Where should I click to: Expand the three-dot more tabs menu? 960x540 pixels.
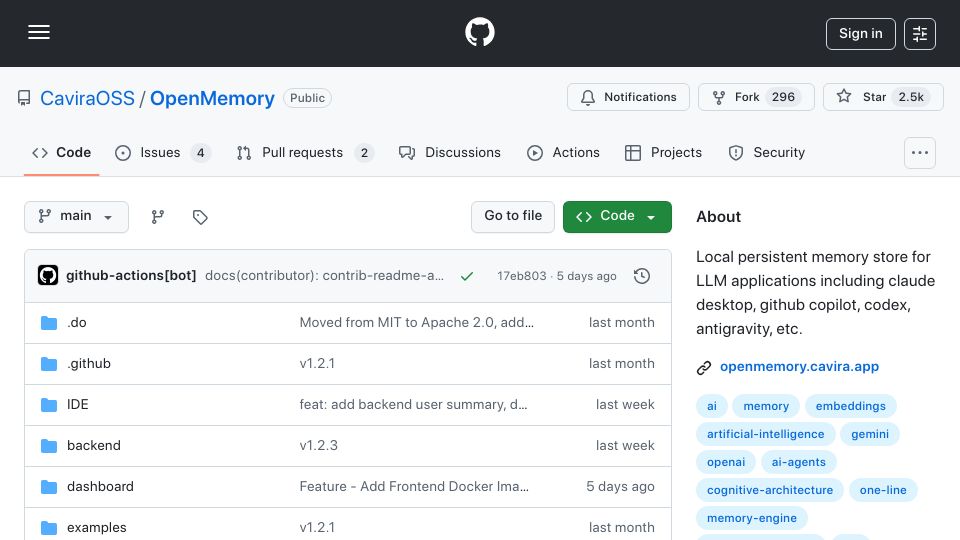pos(920,153)
